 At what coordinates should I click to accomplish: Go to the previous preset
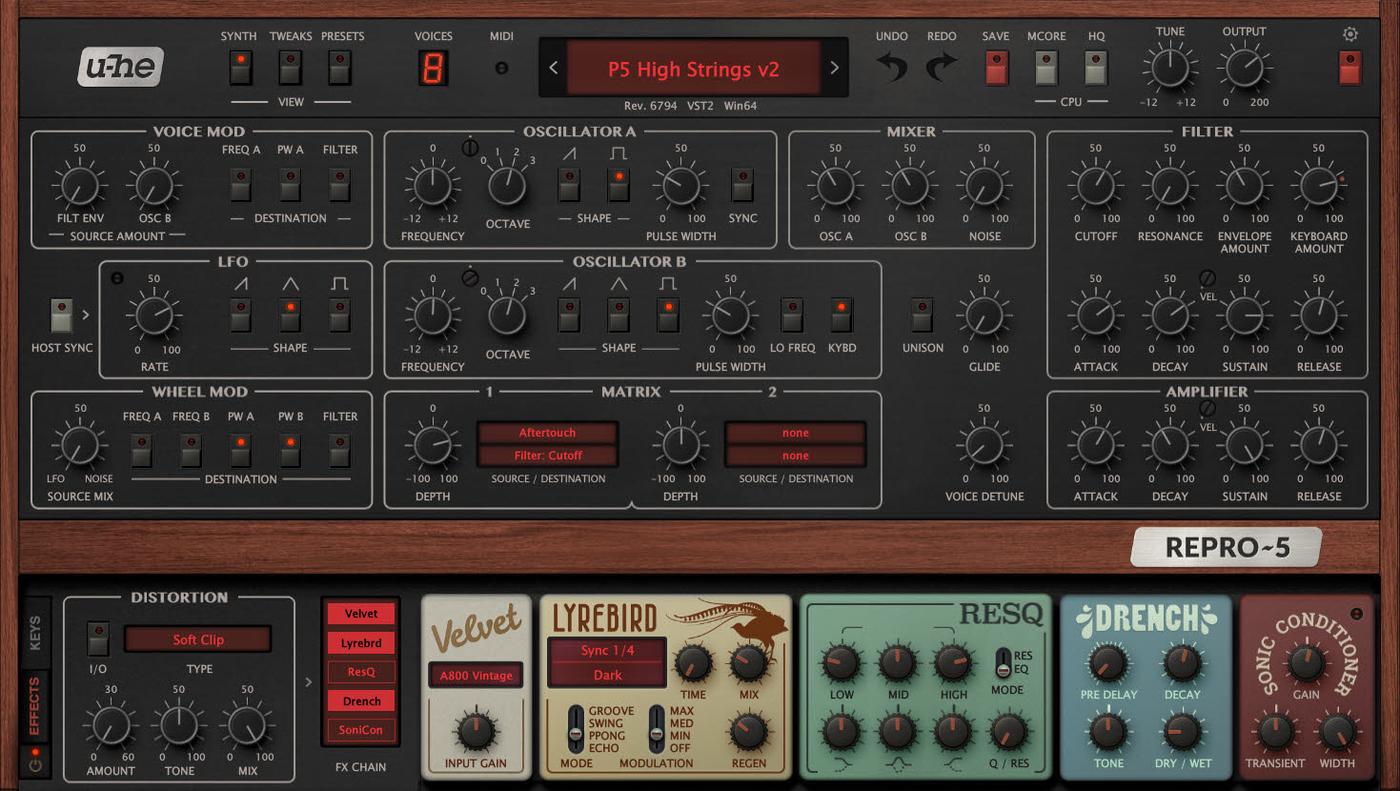click(554, 68)
